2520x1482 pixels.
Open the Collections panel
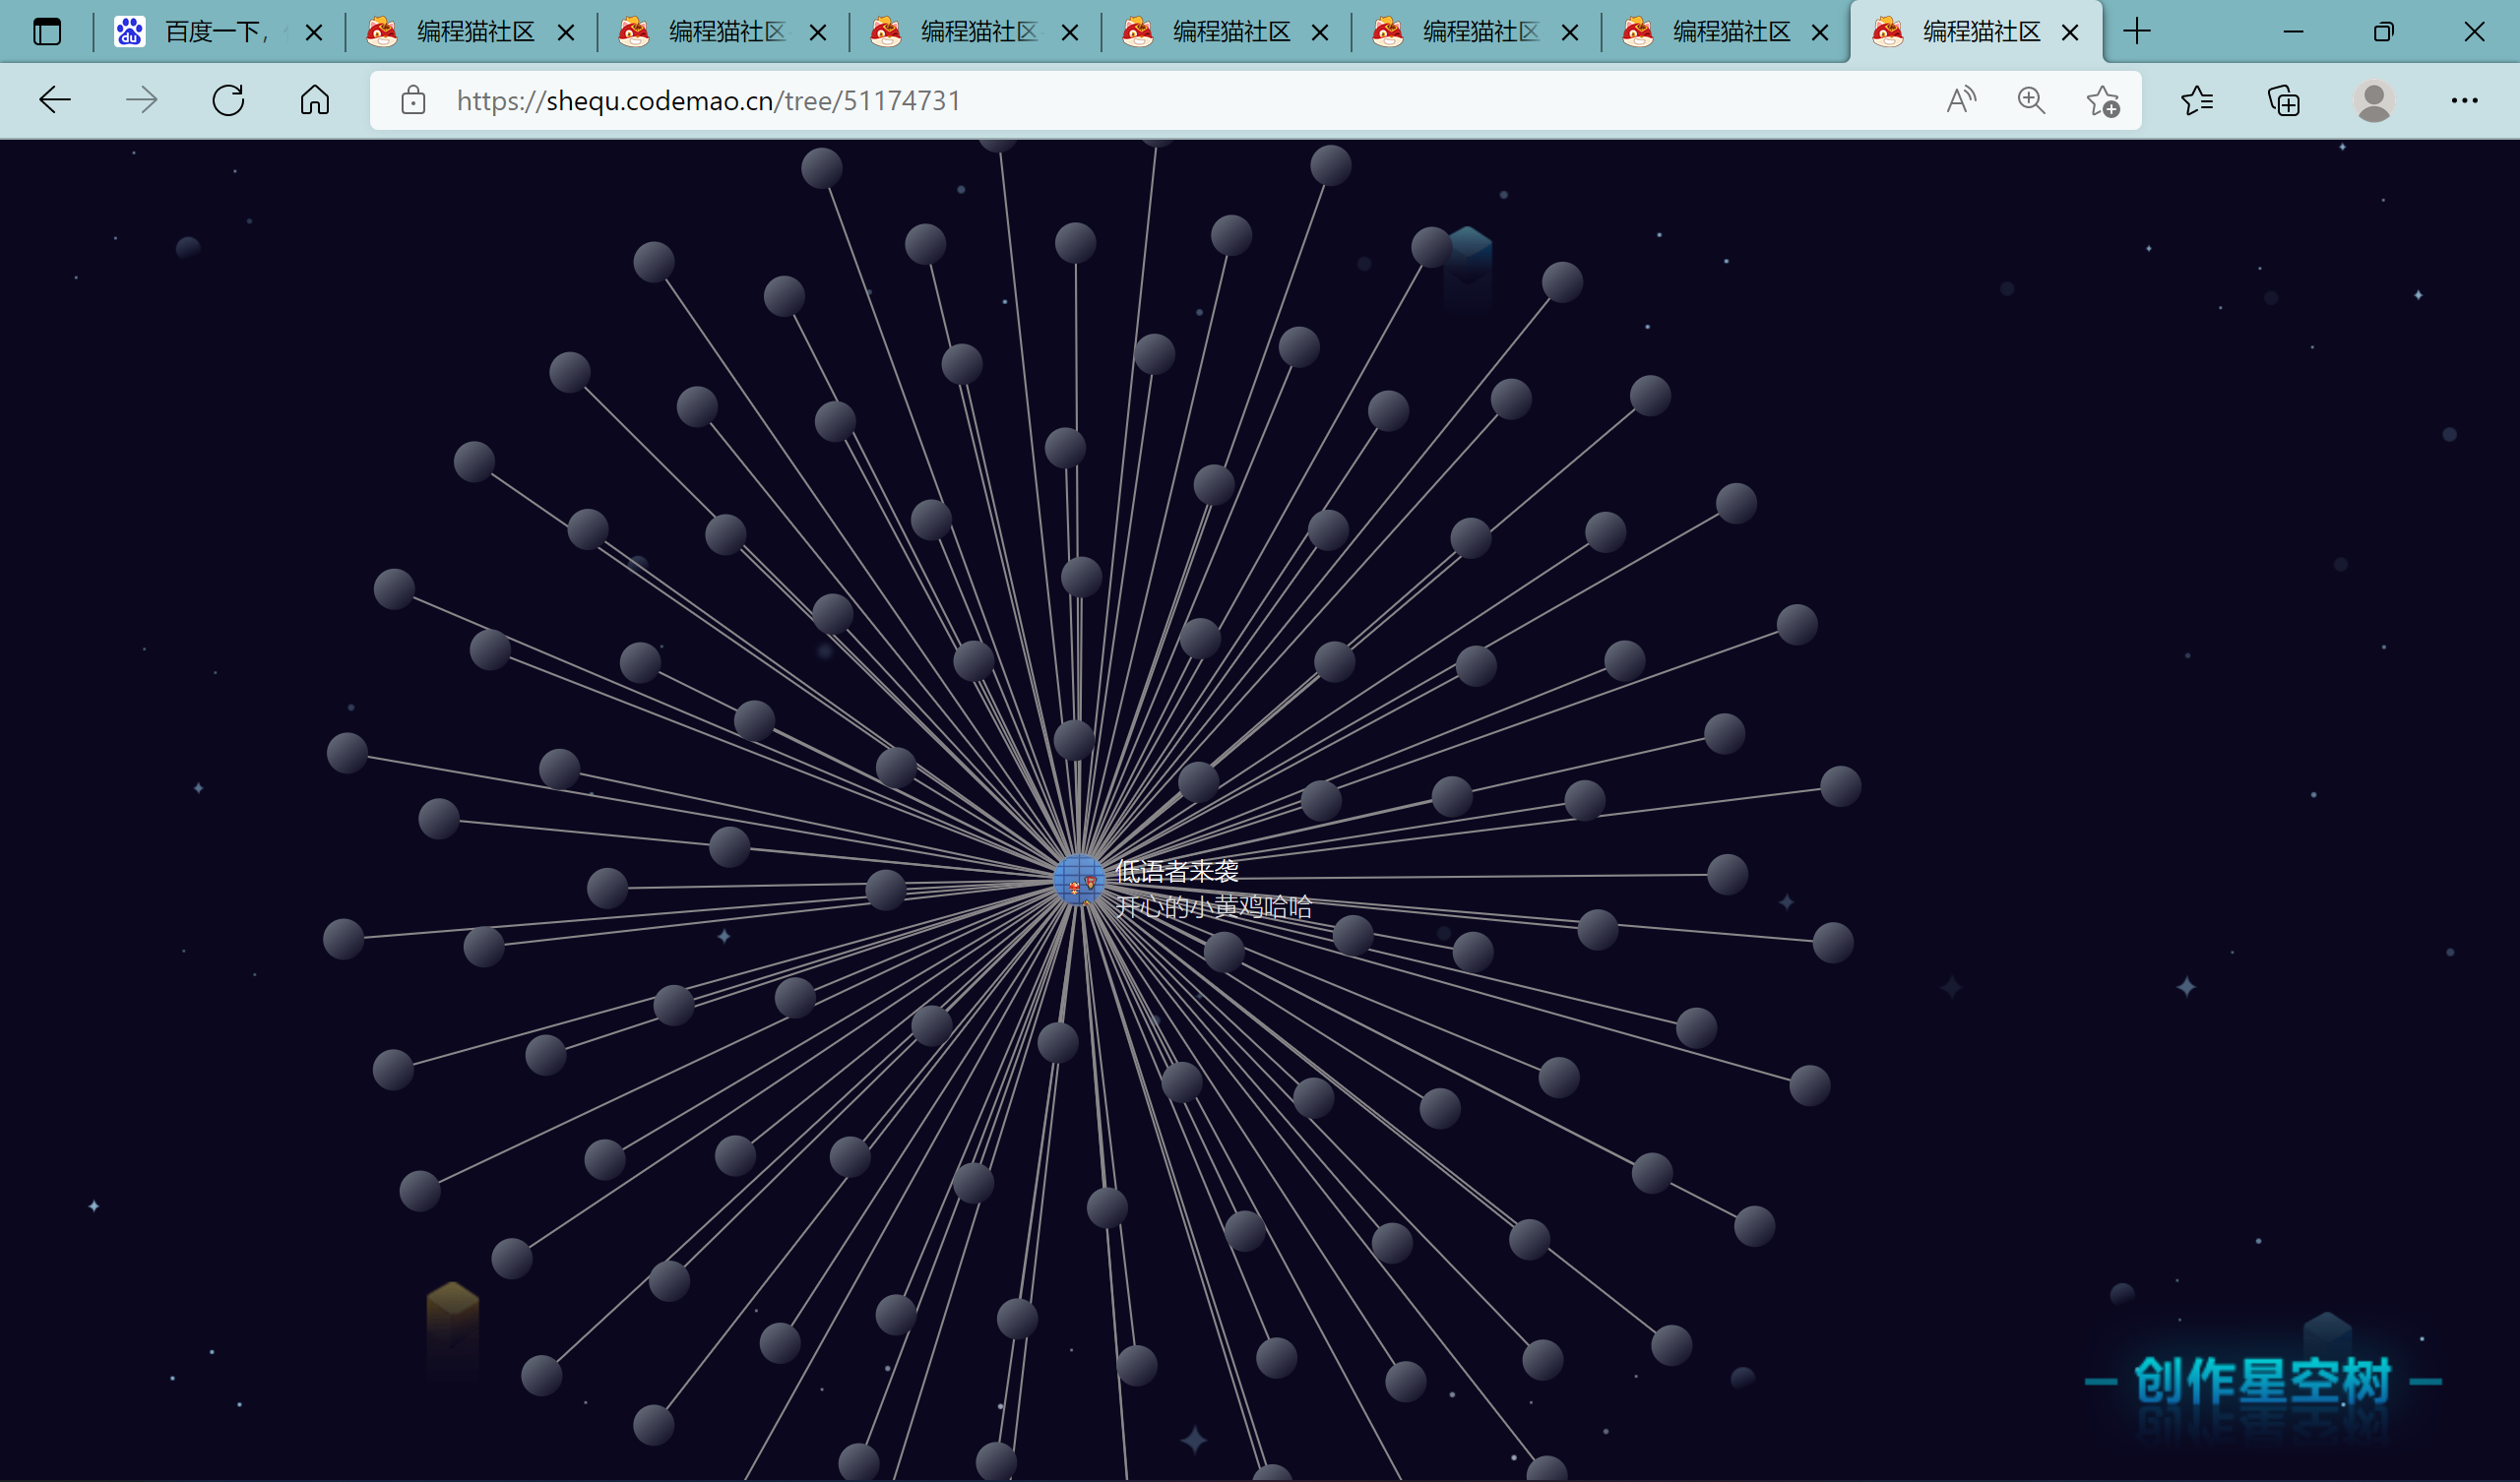[x=2284, y=100]
